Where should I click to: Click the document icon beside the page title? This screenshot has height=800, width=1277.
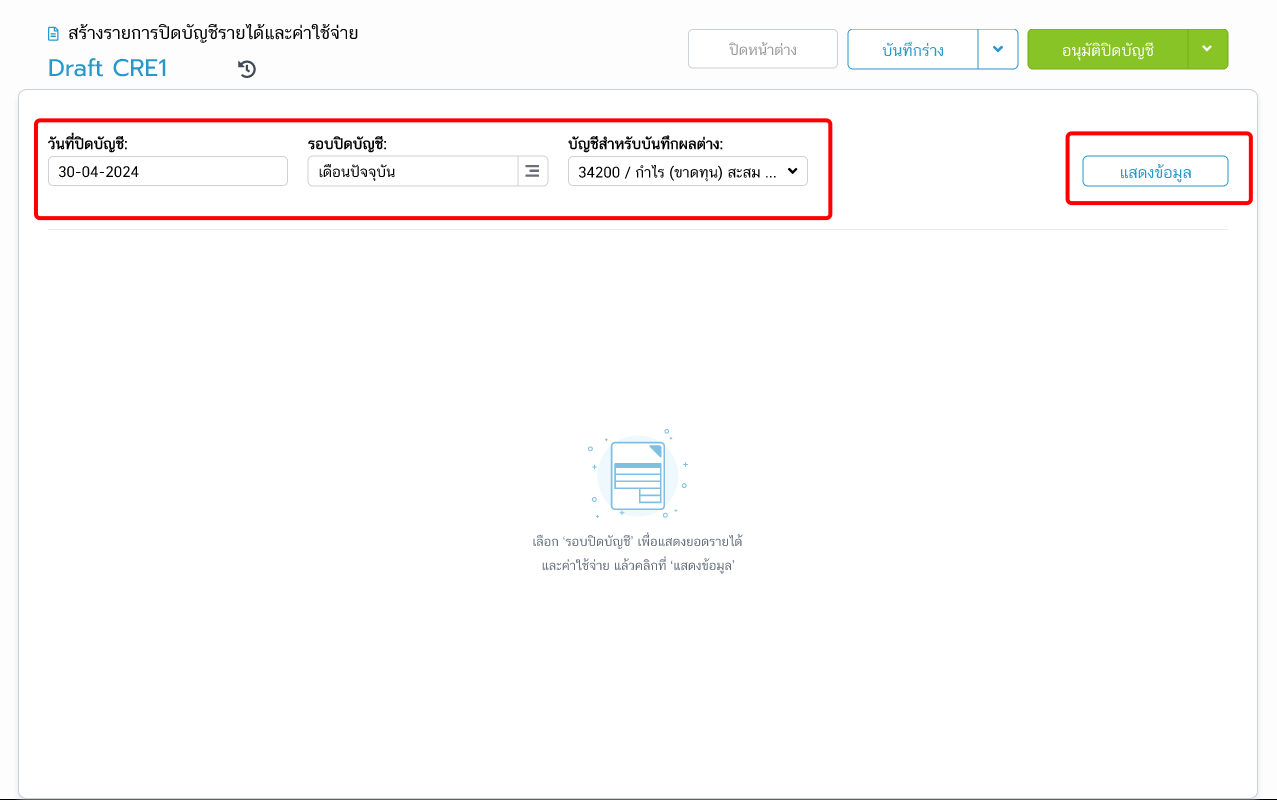click(x=54, y=34)
